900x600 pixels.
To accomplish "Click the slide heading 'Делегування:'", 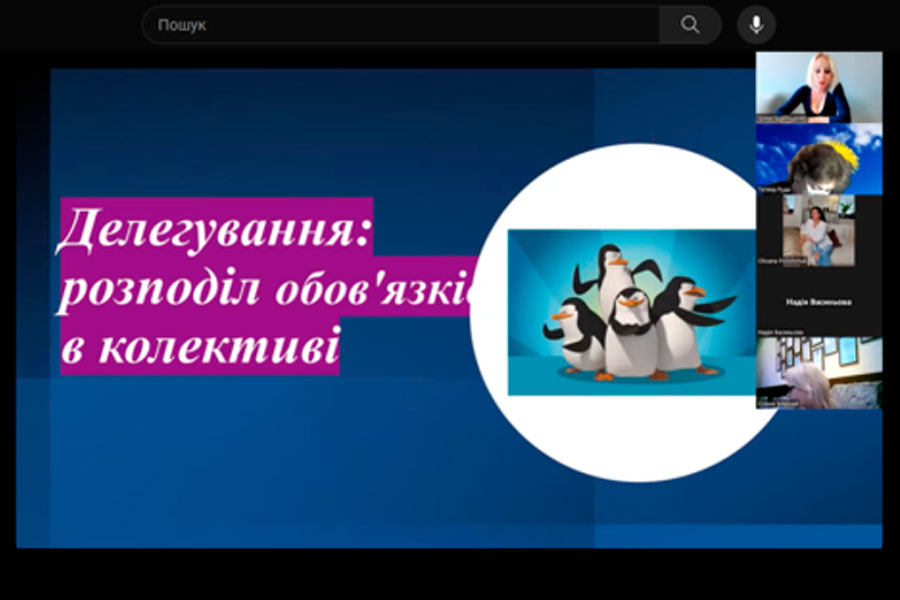I will [x=215, y=228].
